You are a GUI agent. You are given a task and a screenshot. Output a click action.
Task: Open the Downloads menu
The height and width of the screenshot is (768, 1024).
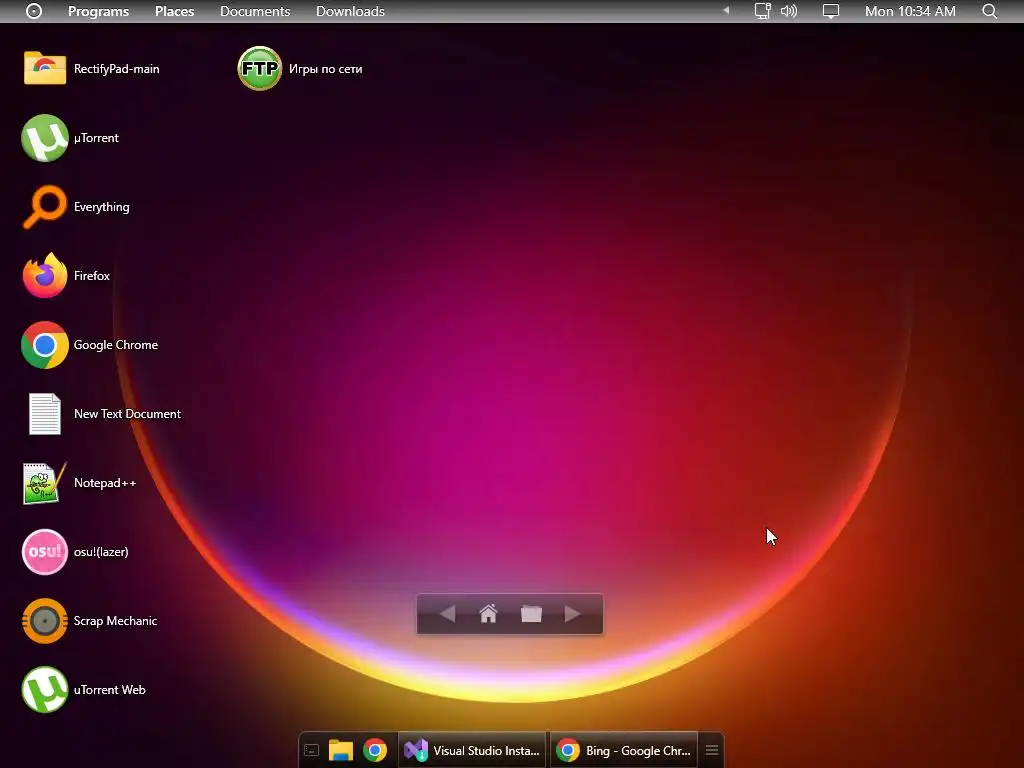click(350, 11)
